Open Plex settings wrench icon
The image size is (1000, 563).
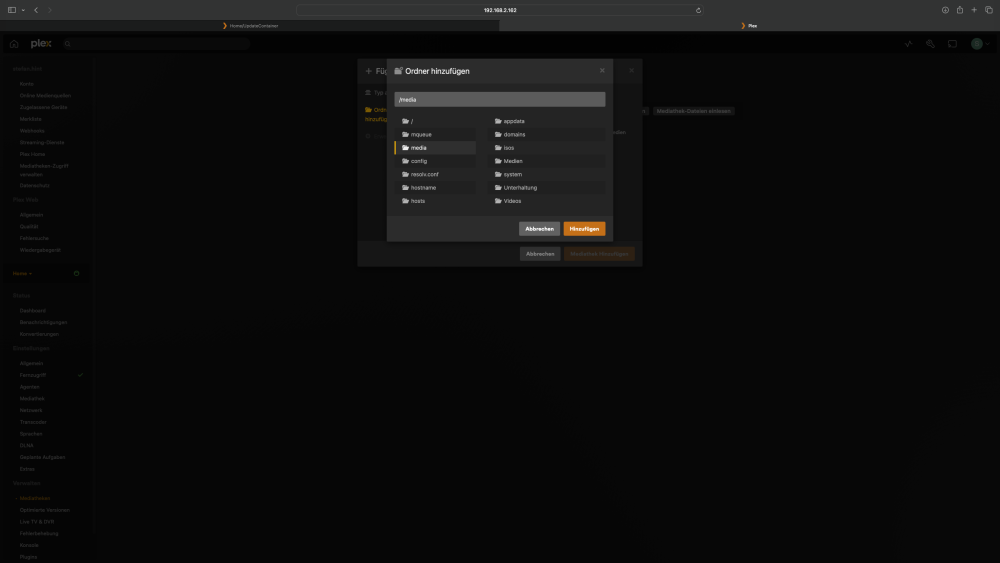point(930,43)
